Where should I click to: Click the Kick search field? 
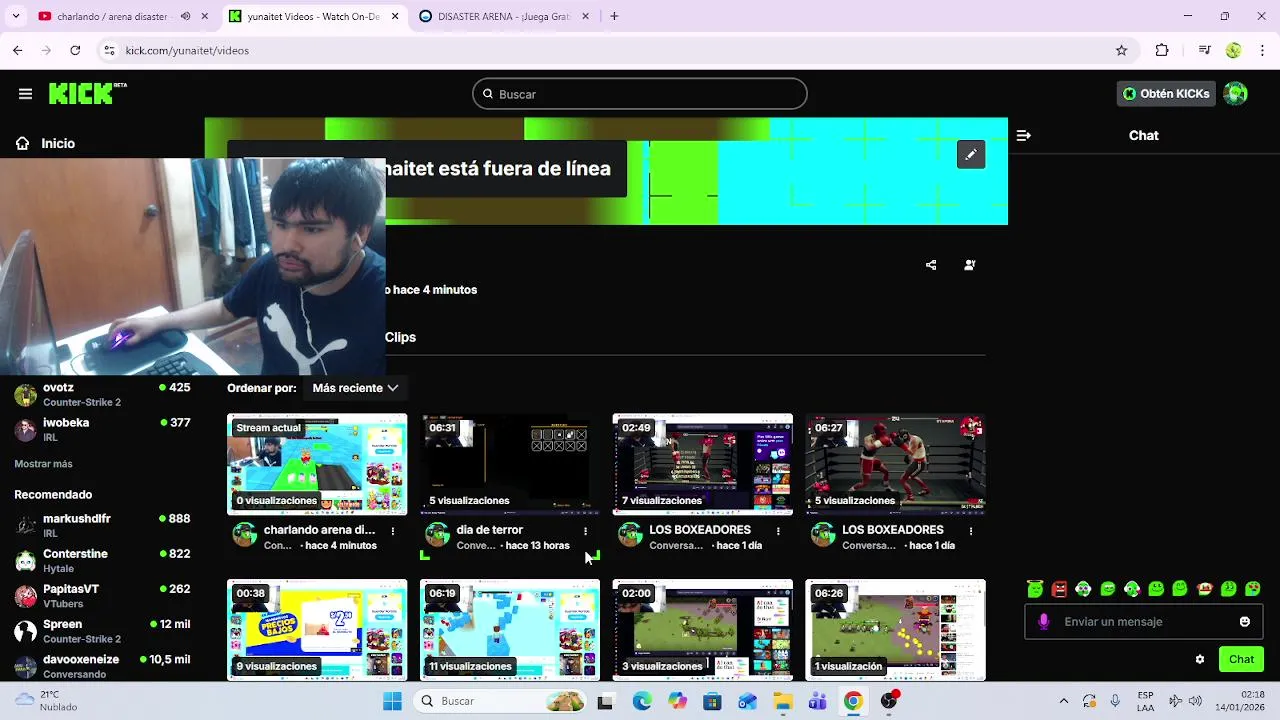pos(640,94)
